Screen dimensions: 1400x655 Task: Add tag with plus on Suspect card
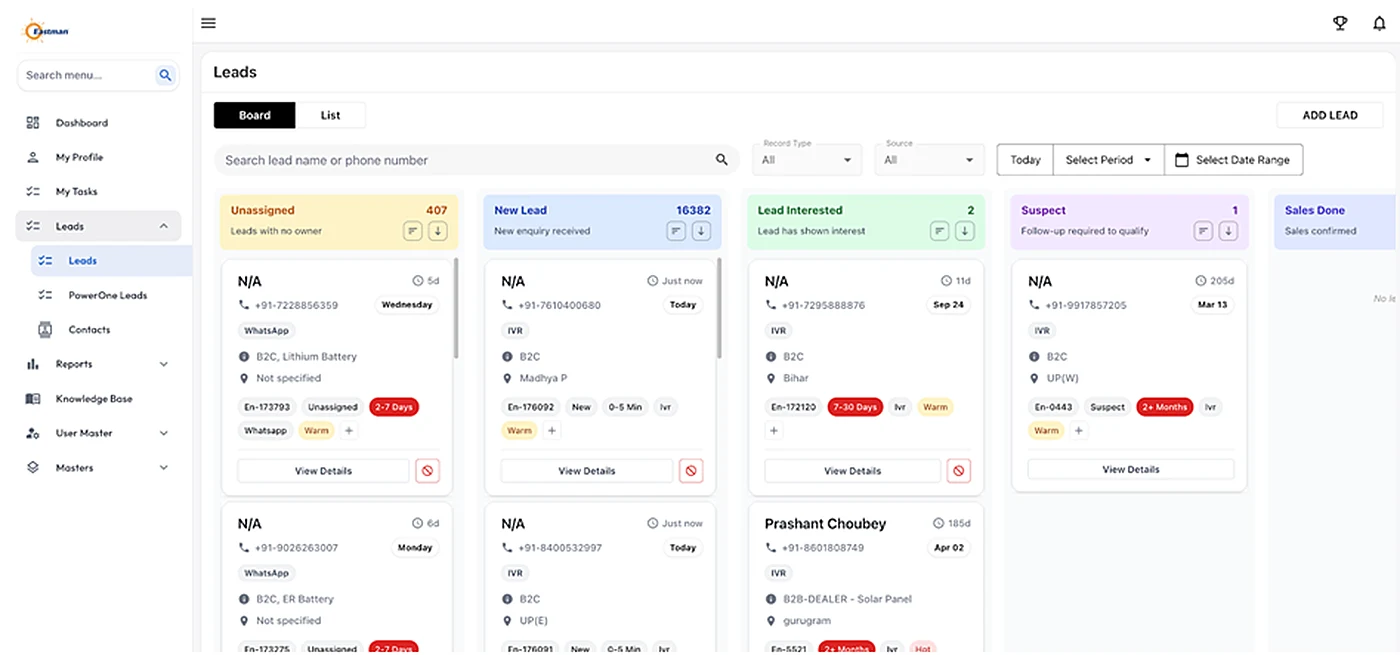click(1078, 431)
